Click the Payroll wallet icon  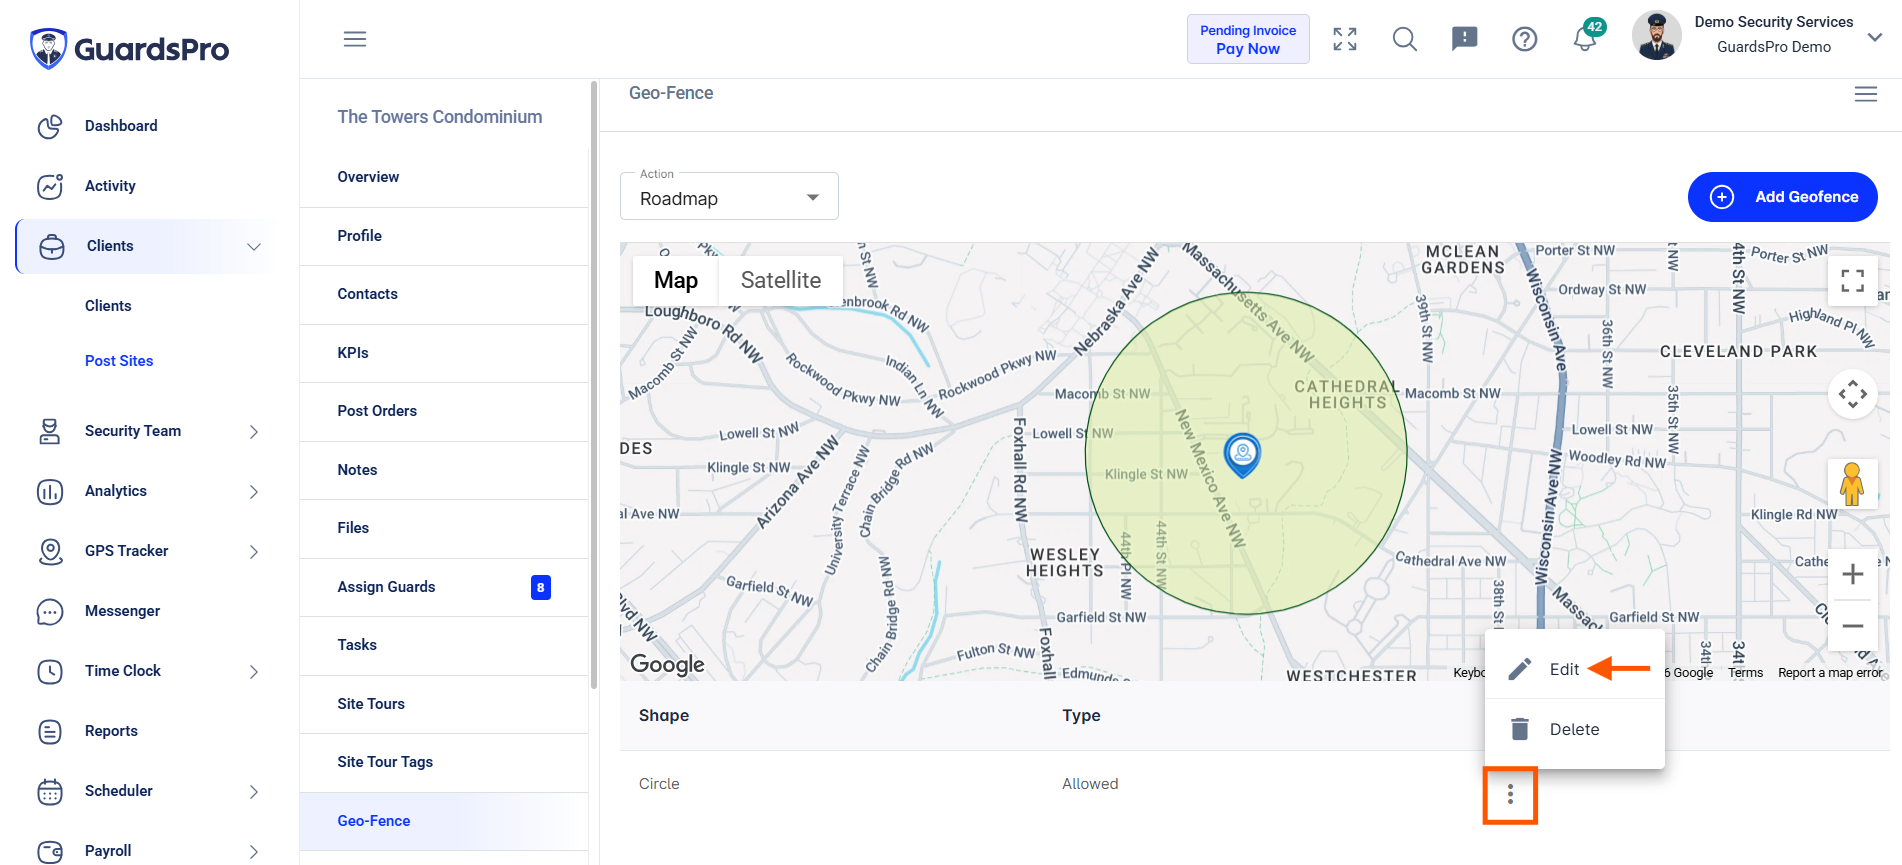[50, 851]
